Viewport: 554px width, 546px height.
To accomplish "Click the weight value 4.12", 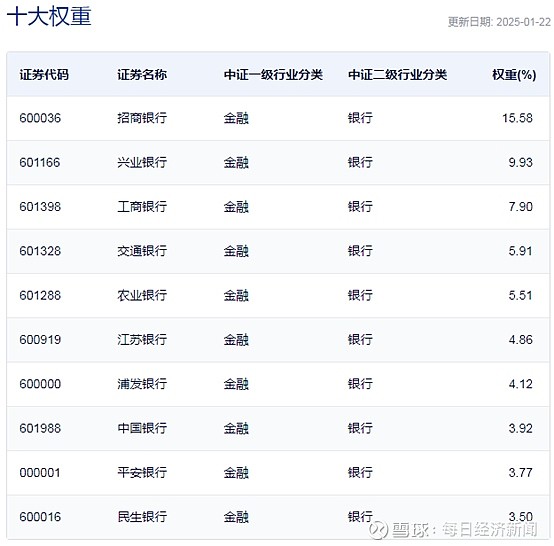I will tap(520, 384).
